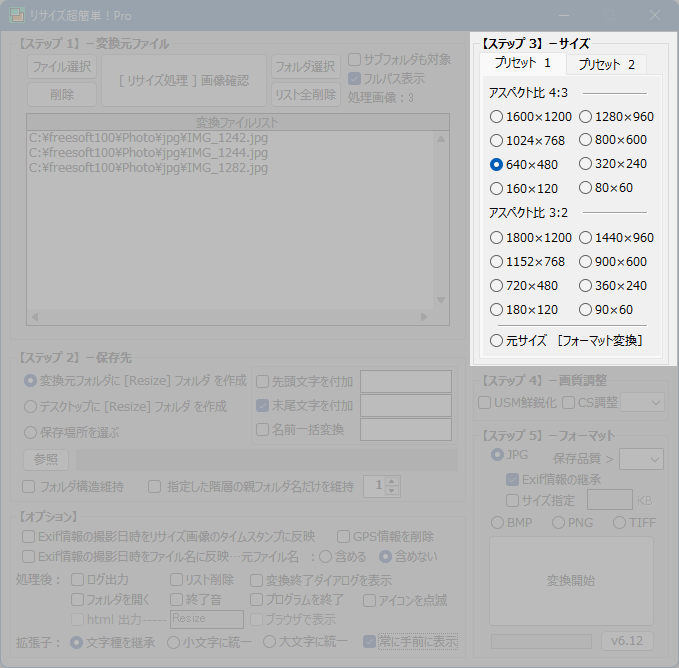
Task: Open the CS調整 dropdown
Action: tap(642, 402)
